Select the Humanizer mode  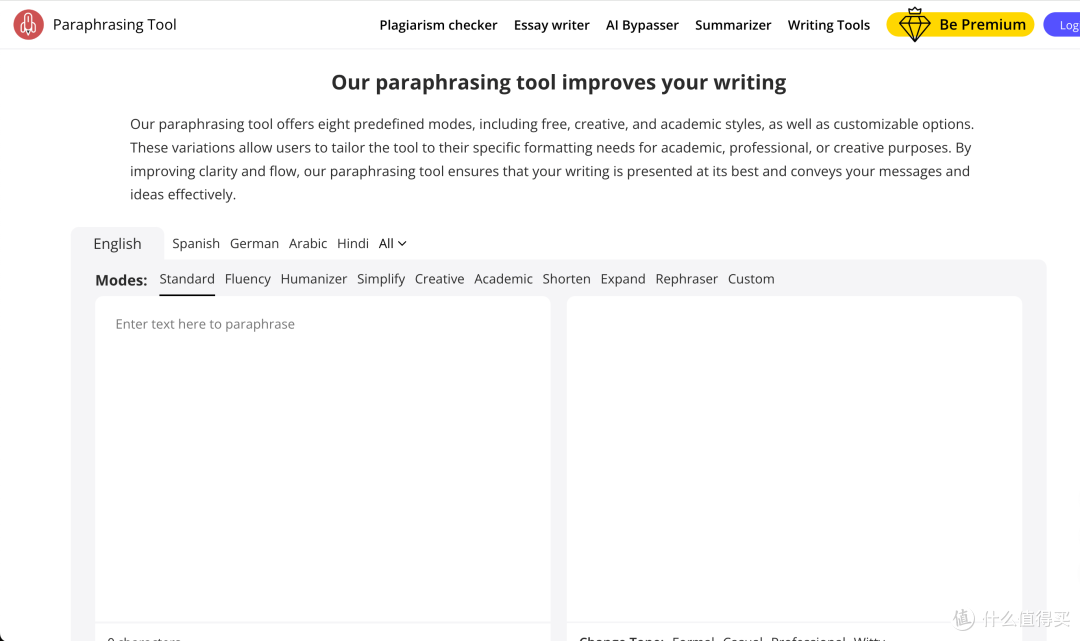pos(313,279)
